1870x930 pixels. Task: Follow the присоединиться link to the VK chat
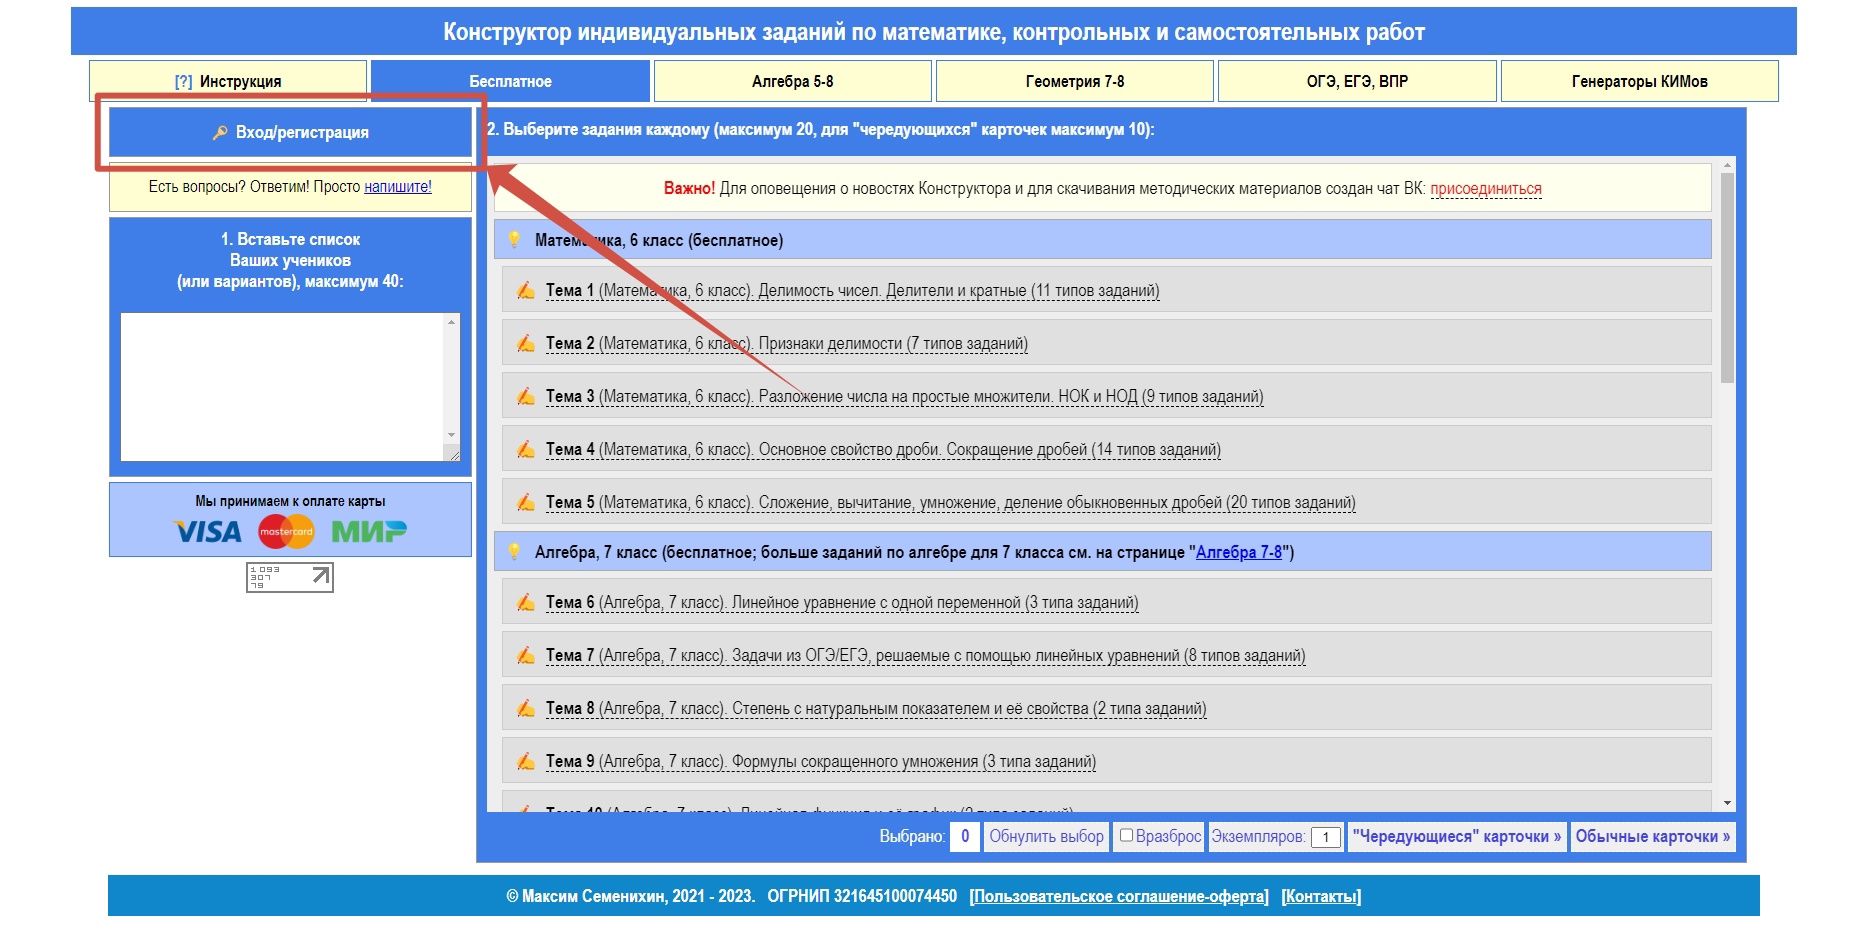click(1485, 189)
